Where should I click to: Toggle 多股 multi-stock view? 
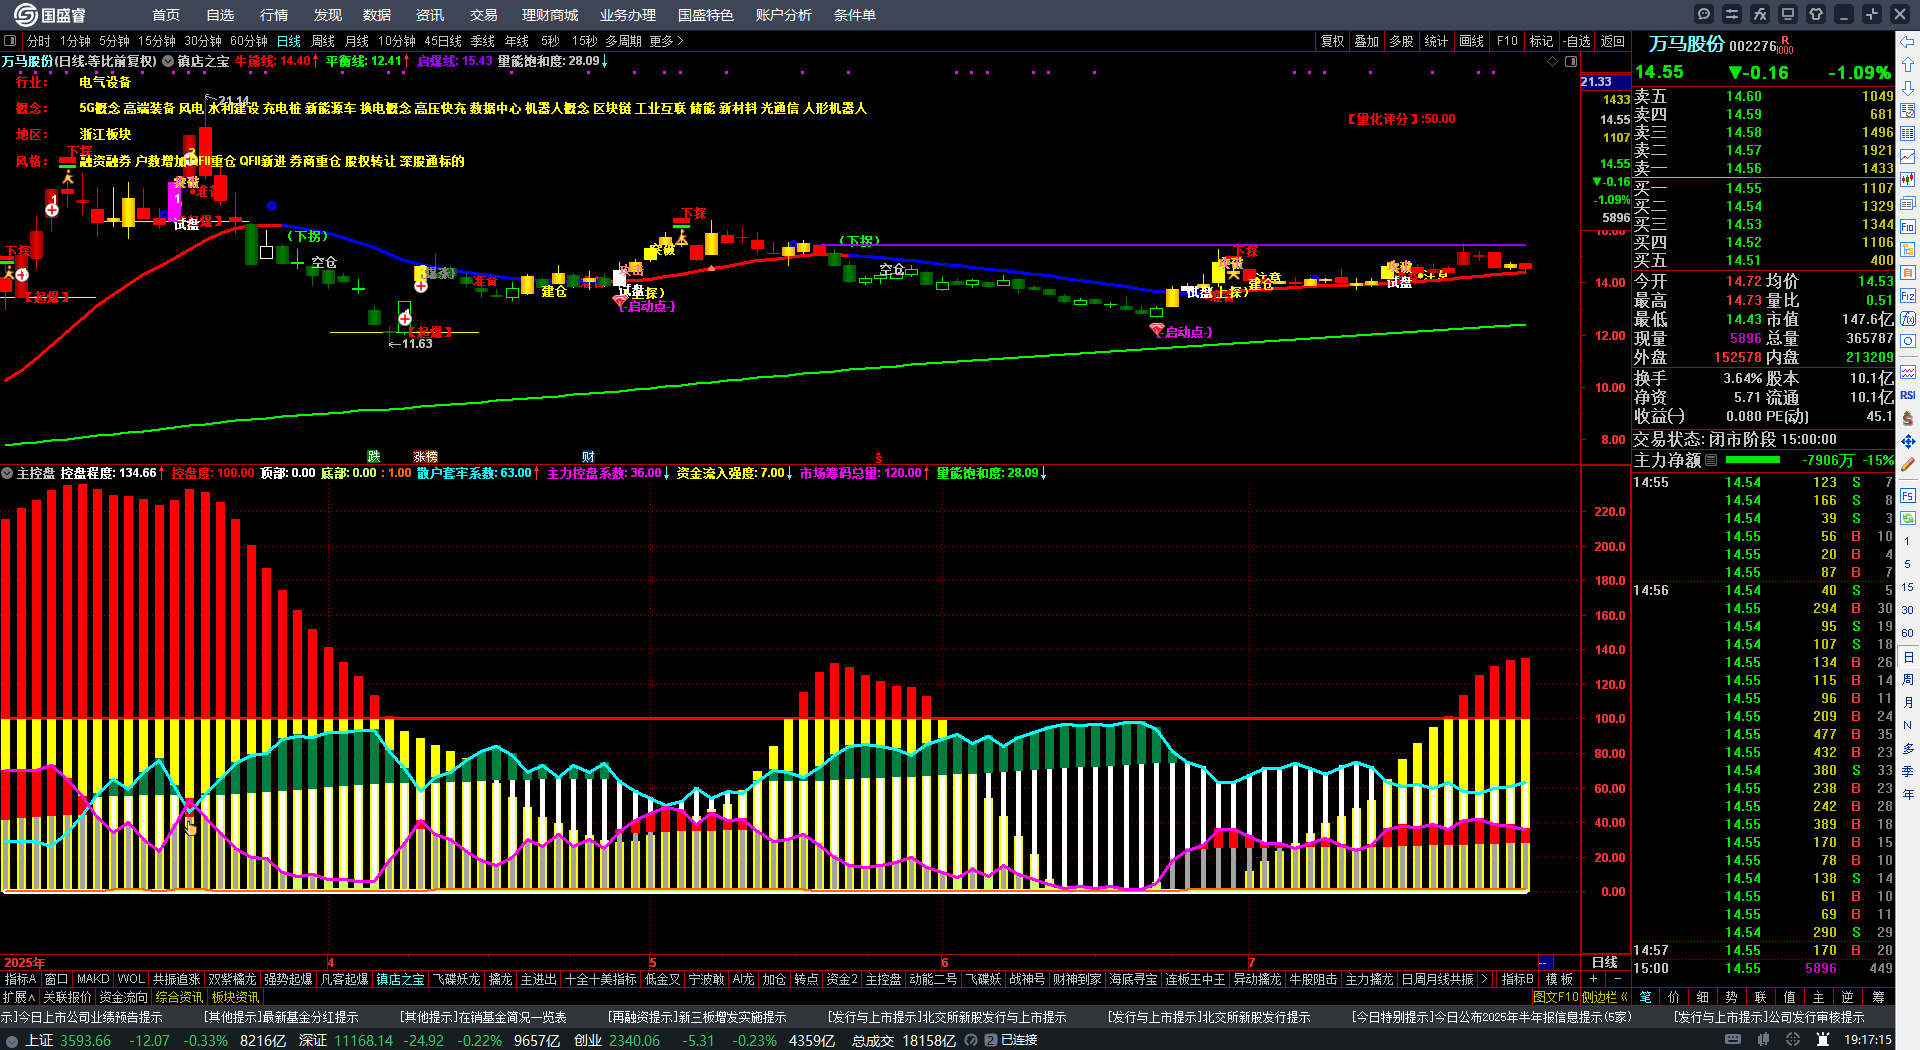coord(1401,41)
